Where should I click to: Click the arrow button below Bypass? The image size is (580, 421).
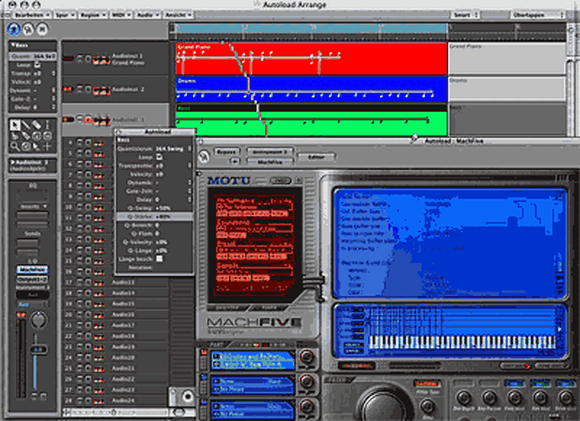pos(235,161)
